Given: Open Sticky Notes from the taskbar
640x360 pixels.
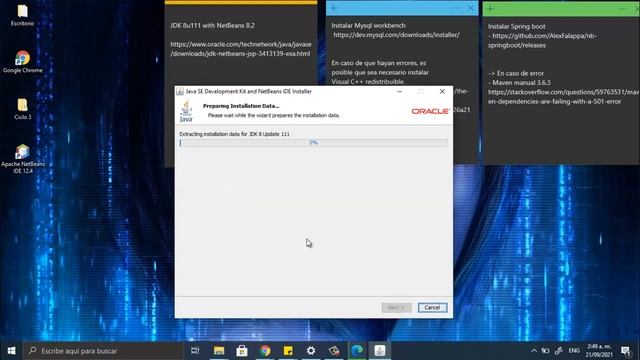Looking at the screenshot, I should (x=288, y=351).
